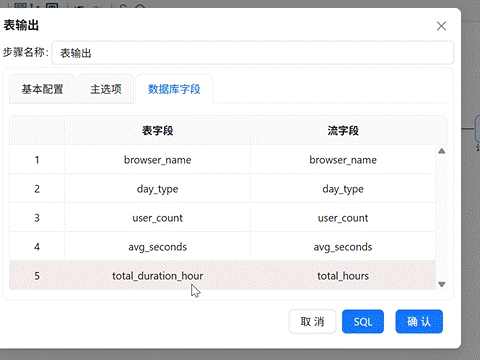480x360 pixels.
Task: Select stream field browser_name in row 1
Action: click(343, 160)
